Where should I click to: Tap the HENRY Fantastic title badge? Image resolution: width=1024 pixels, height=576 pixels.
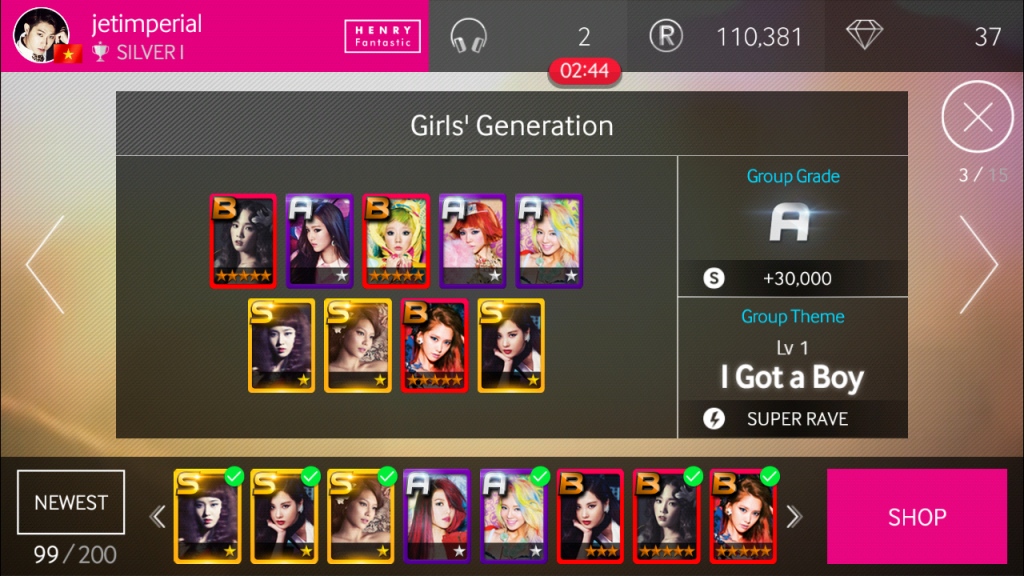pos(383,36)
